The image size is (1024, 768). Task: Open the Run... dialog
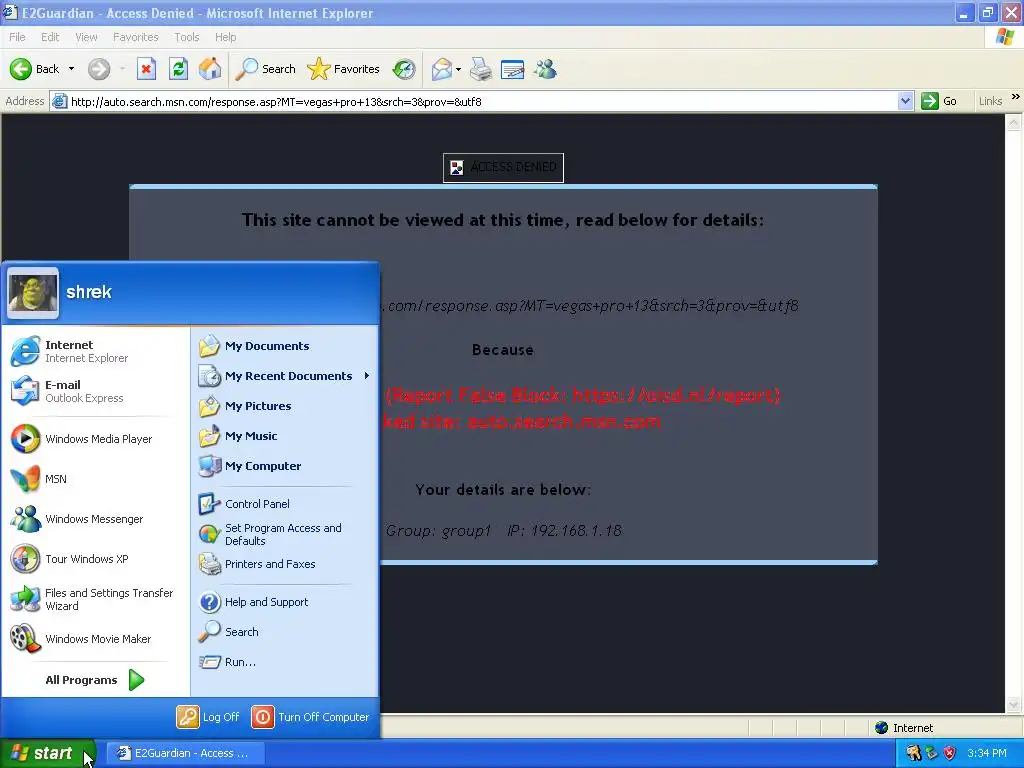pyautogui.click(x=285, y=662)
